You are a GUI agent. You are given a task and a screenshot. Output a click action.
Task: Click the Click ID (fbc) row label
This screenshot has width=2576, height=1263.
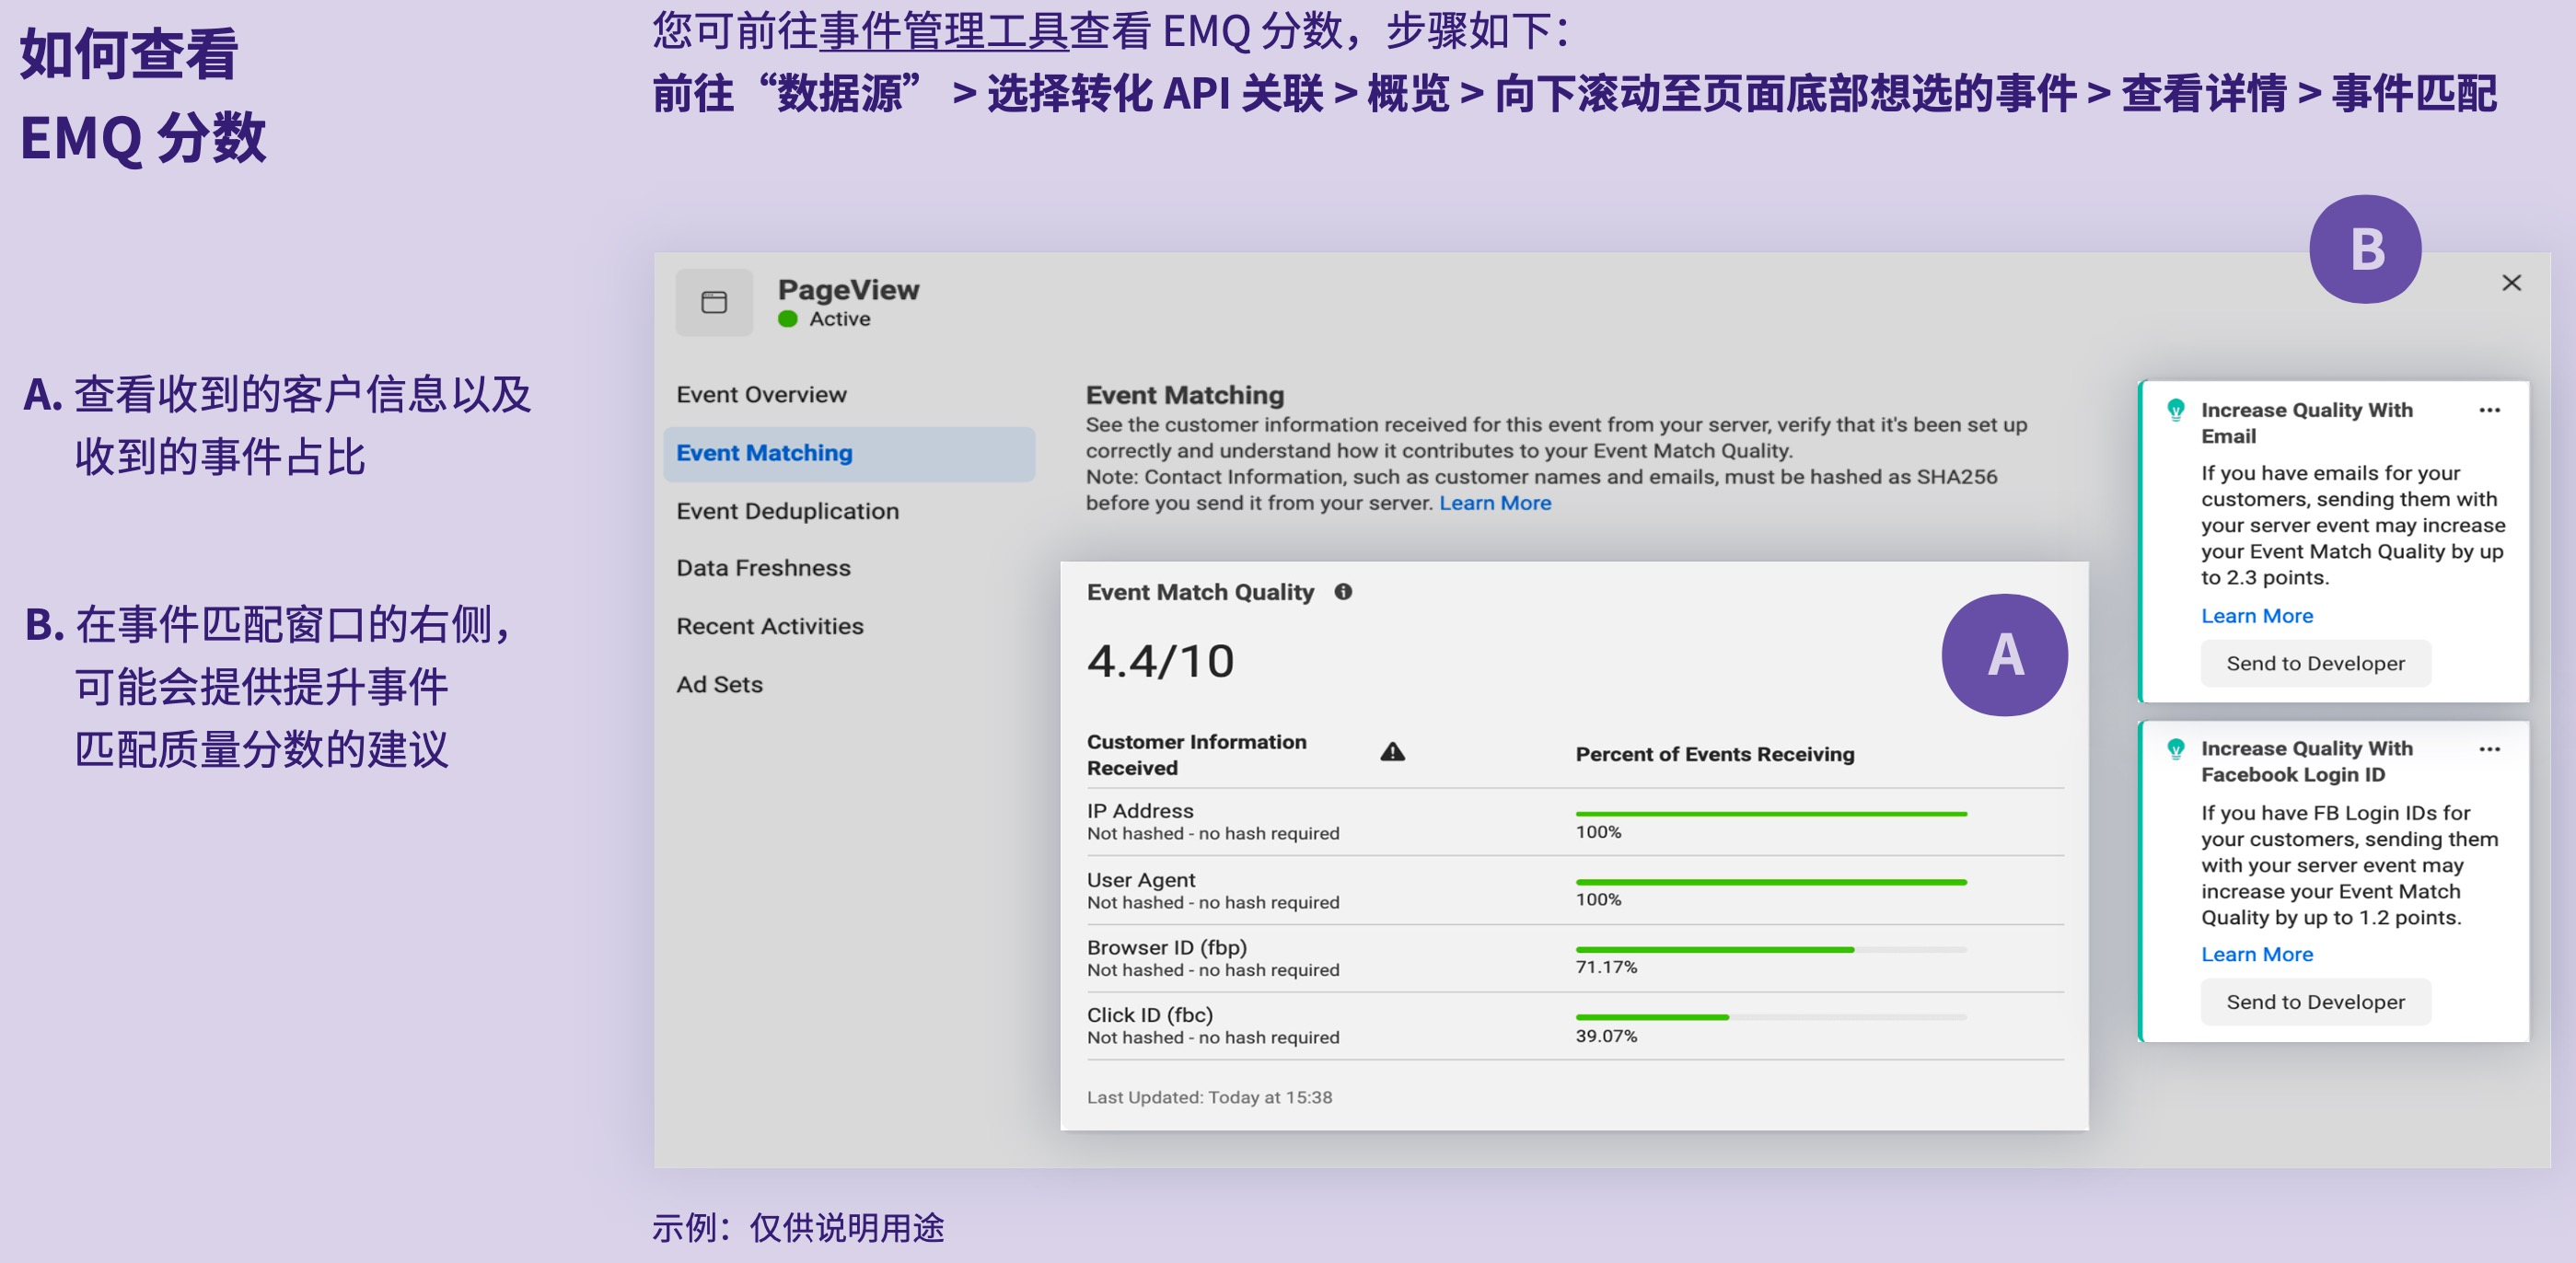click(x=1149, y=1015)
